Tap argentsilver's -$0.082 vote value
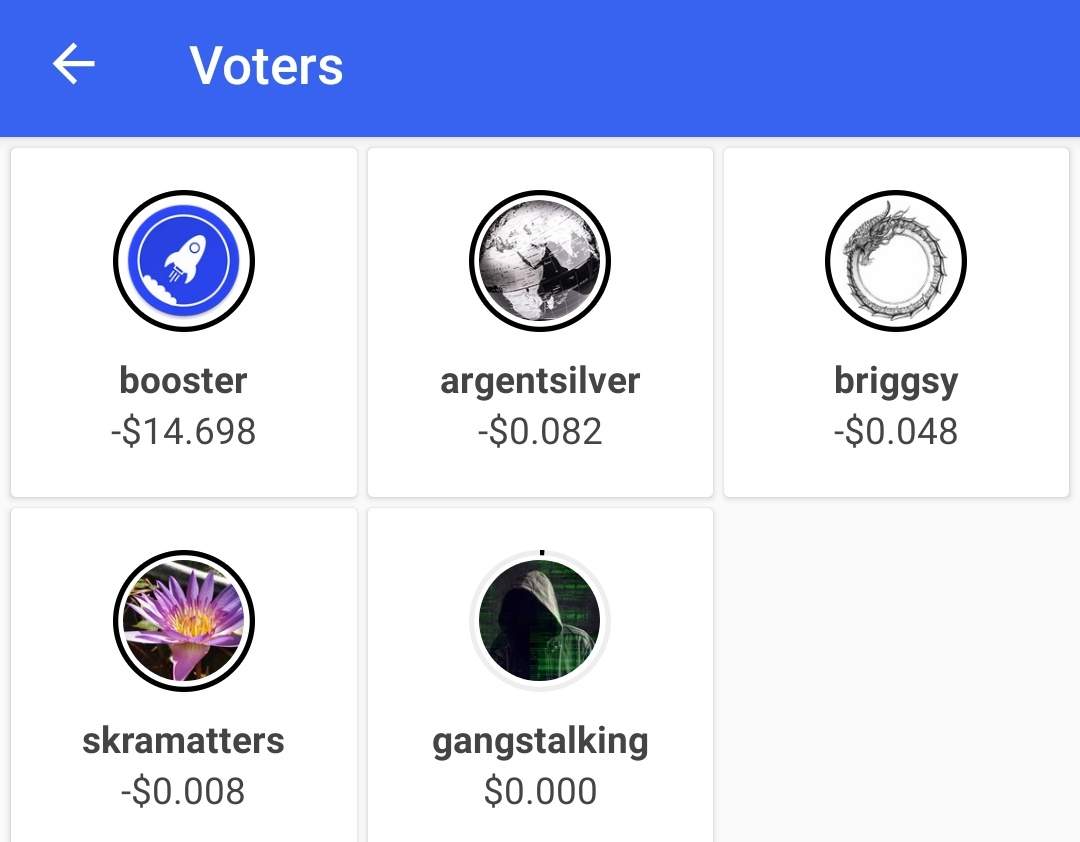This screenshot has width=1080, height=842. coord(540,432)
